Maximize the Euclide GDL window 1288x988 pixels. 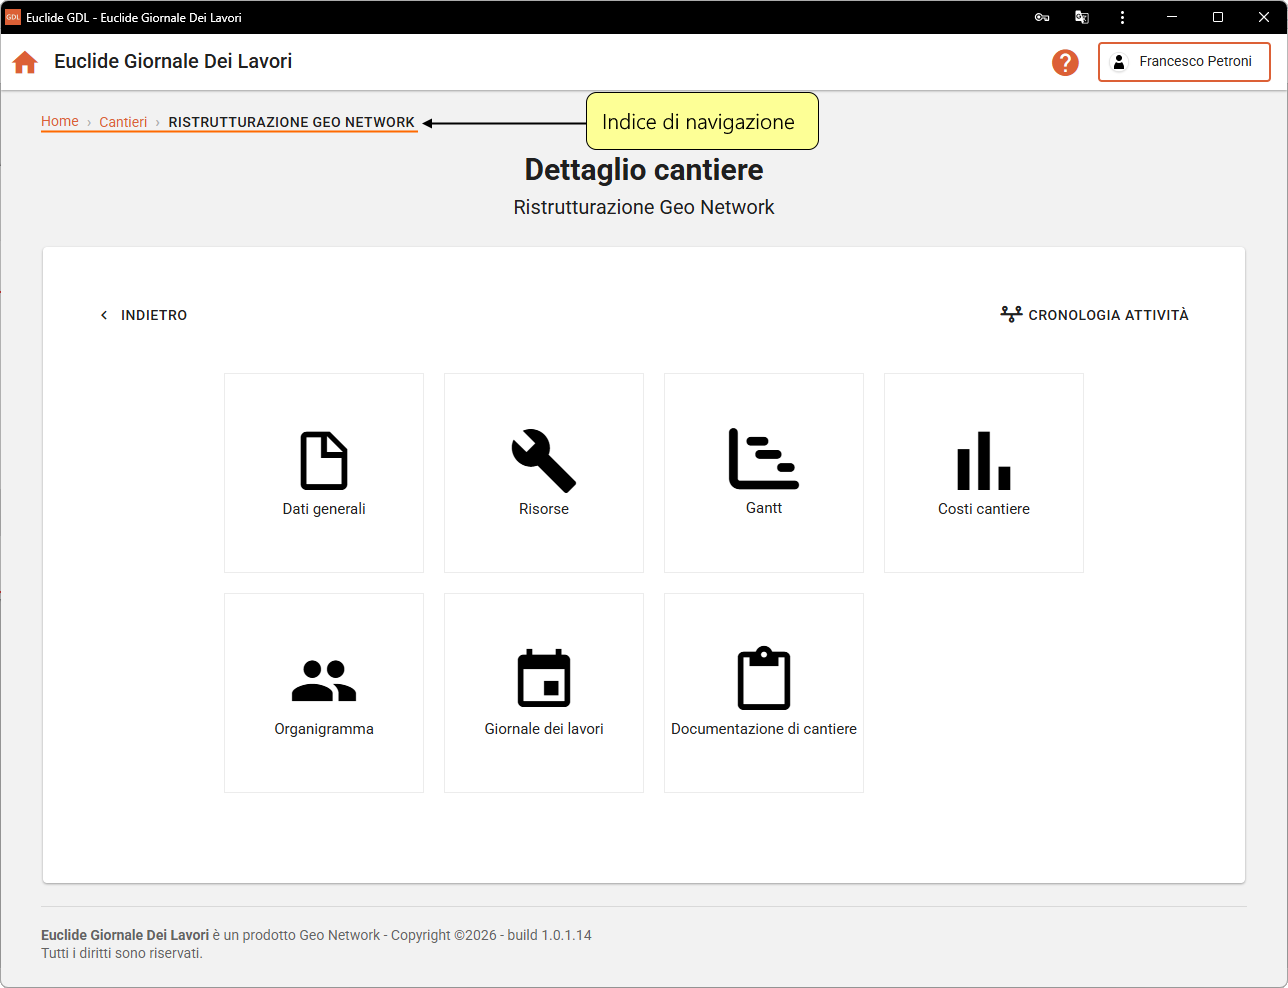click(1218, 17)
